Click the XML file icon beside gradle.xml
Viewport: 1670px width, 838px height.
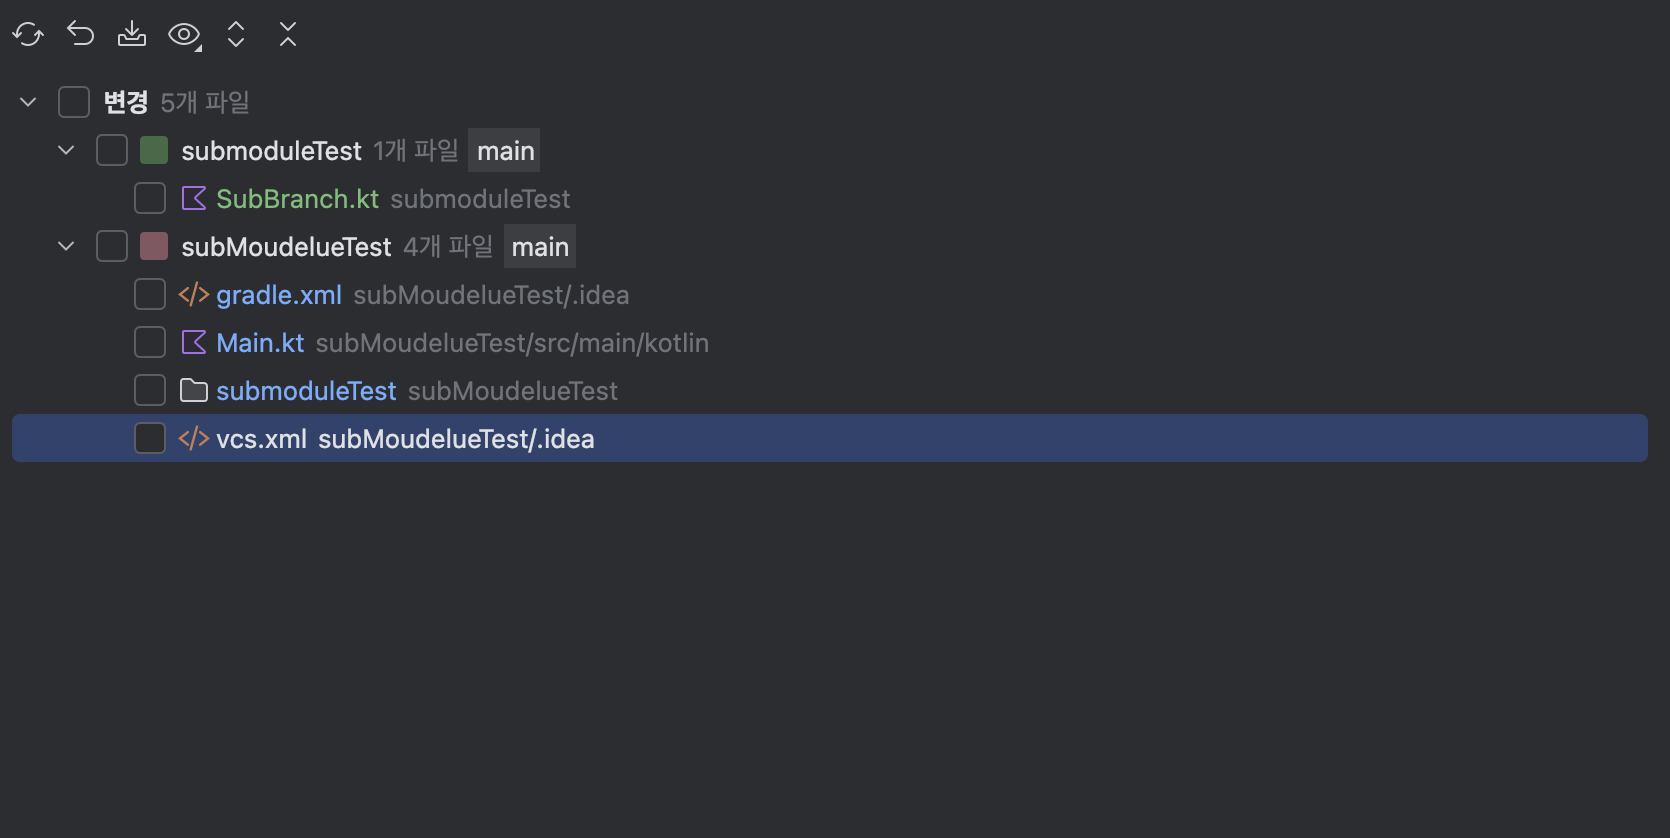pos(193,294)
